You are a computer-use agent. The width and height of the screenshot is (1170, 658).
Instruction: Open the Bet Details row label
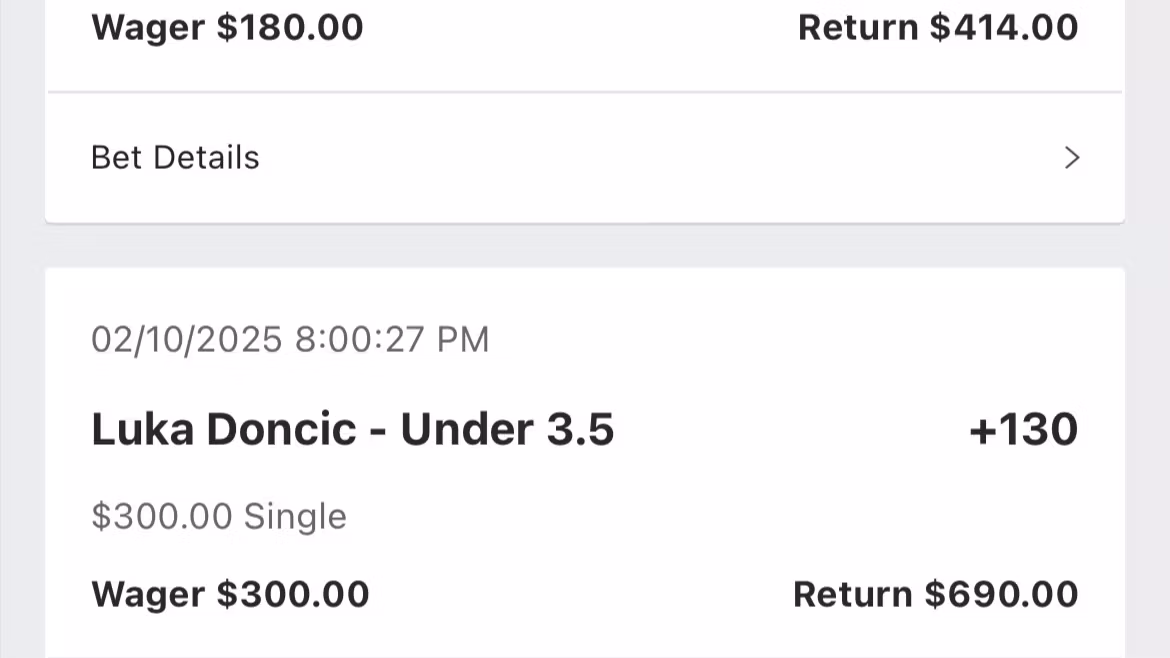(175, 158)
